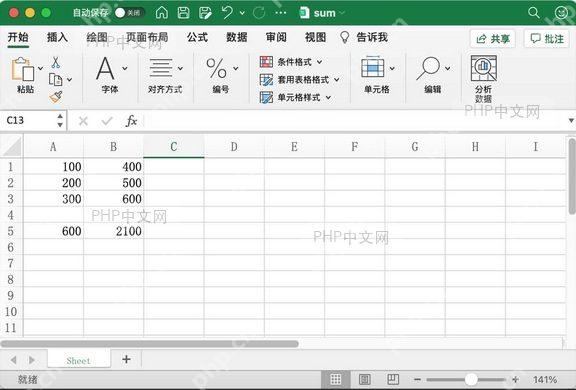
Task: Click the vertical scrollbar thumb
Action: 572,176
